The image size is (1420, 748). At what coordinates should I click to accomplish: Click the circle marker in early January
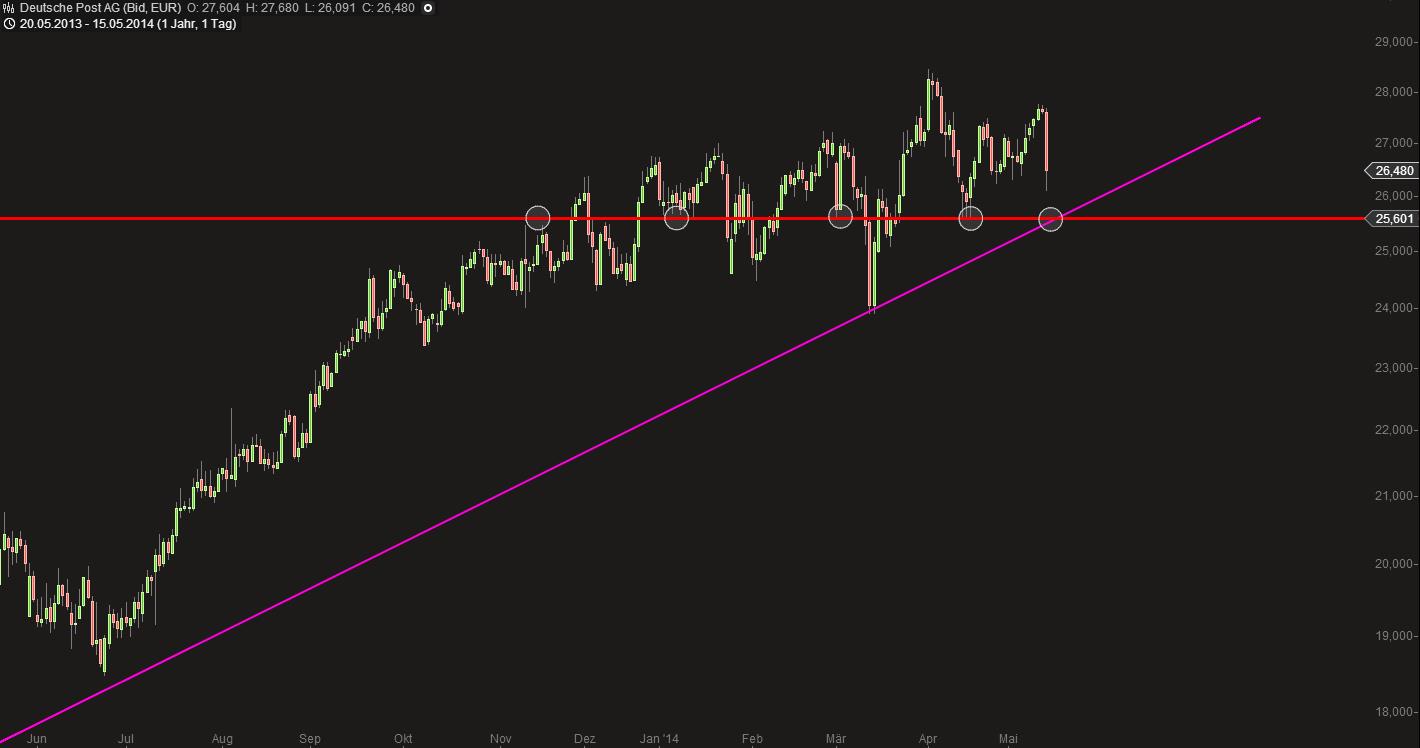click(677, 218)
